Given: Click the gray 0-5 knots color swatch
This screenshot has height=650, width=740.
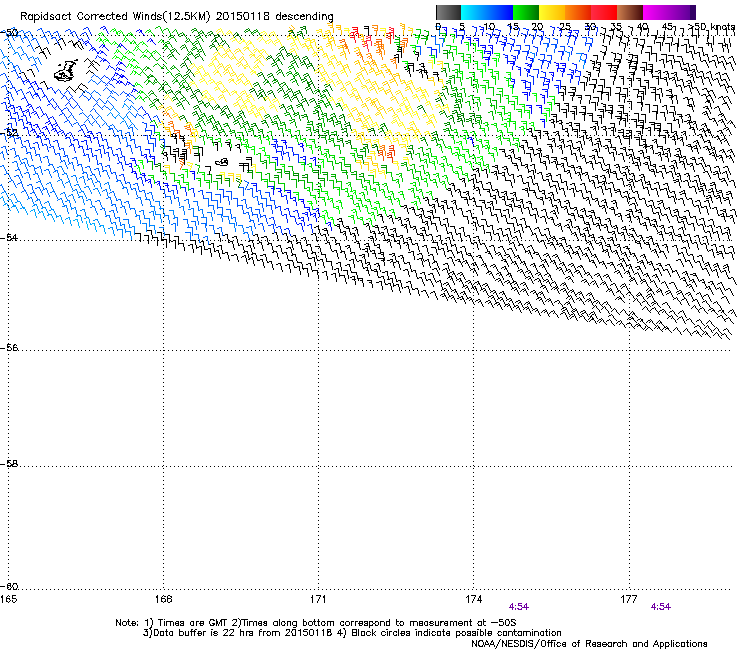Looking at the screenshot, I should [448, 12].
